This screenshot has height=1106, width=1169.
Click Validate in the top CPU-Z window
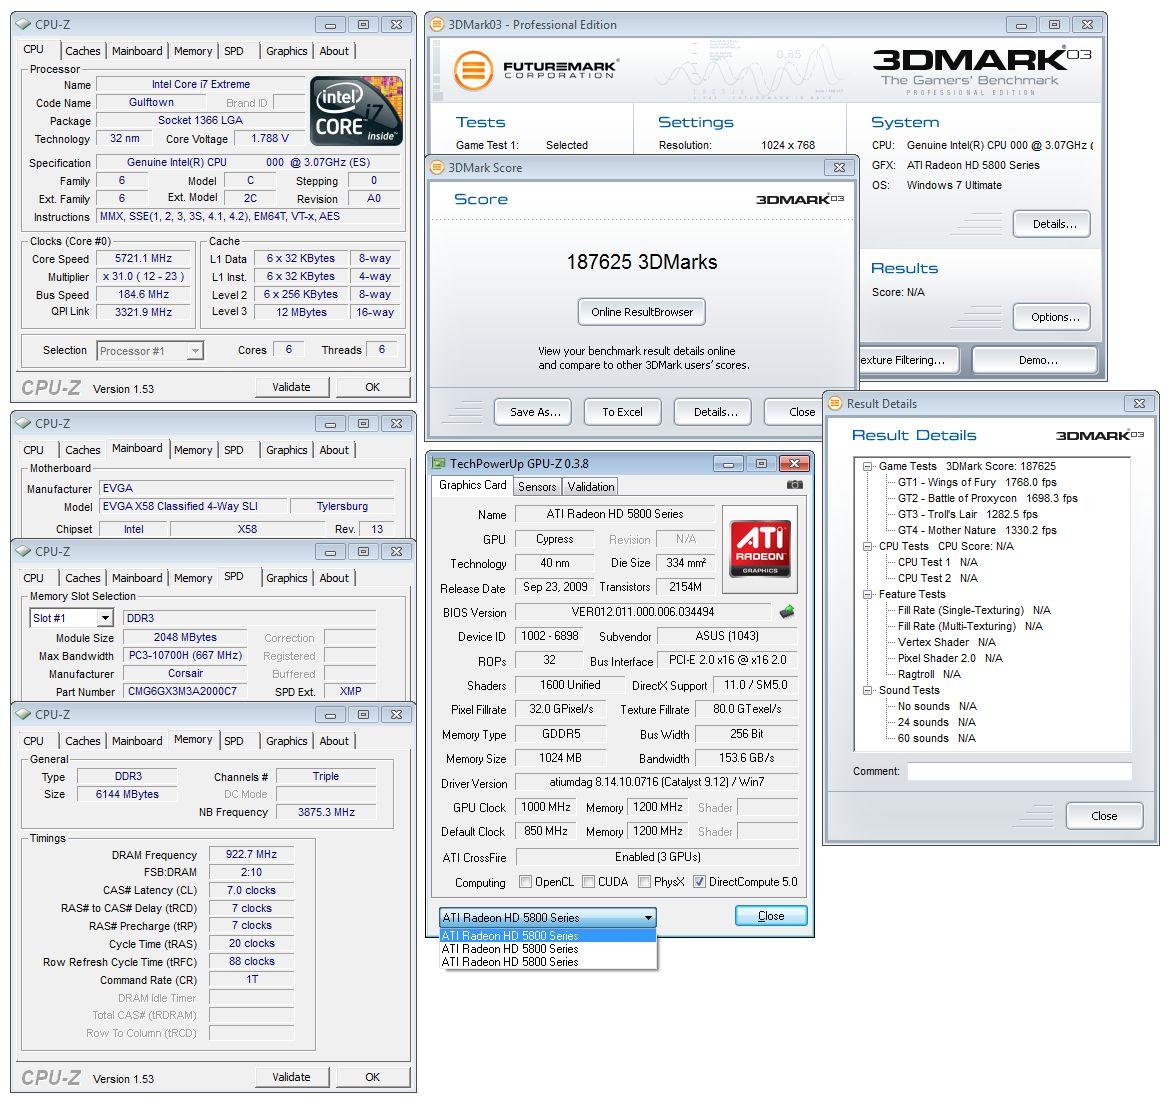tap(292, 387)
